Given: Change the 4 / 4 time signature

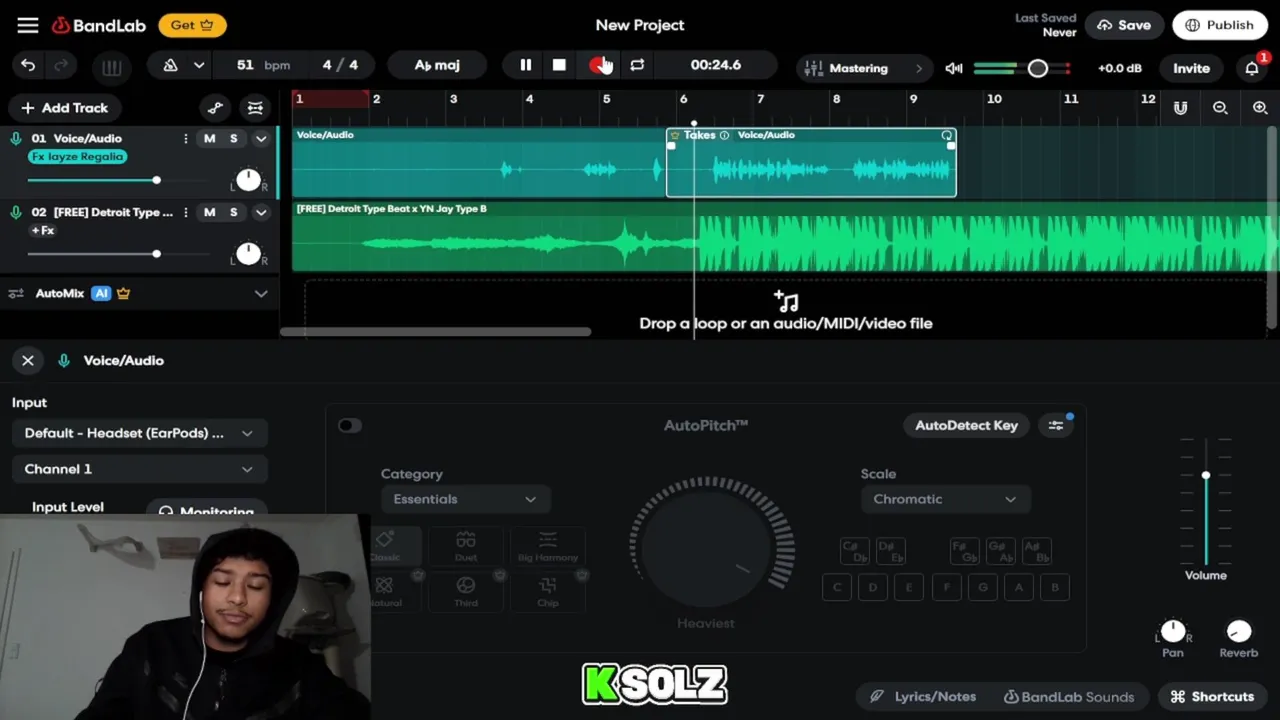Looking at the screenshot, I should coord(340,65).
